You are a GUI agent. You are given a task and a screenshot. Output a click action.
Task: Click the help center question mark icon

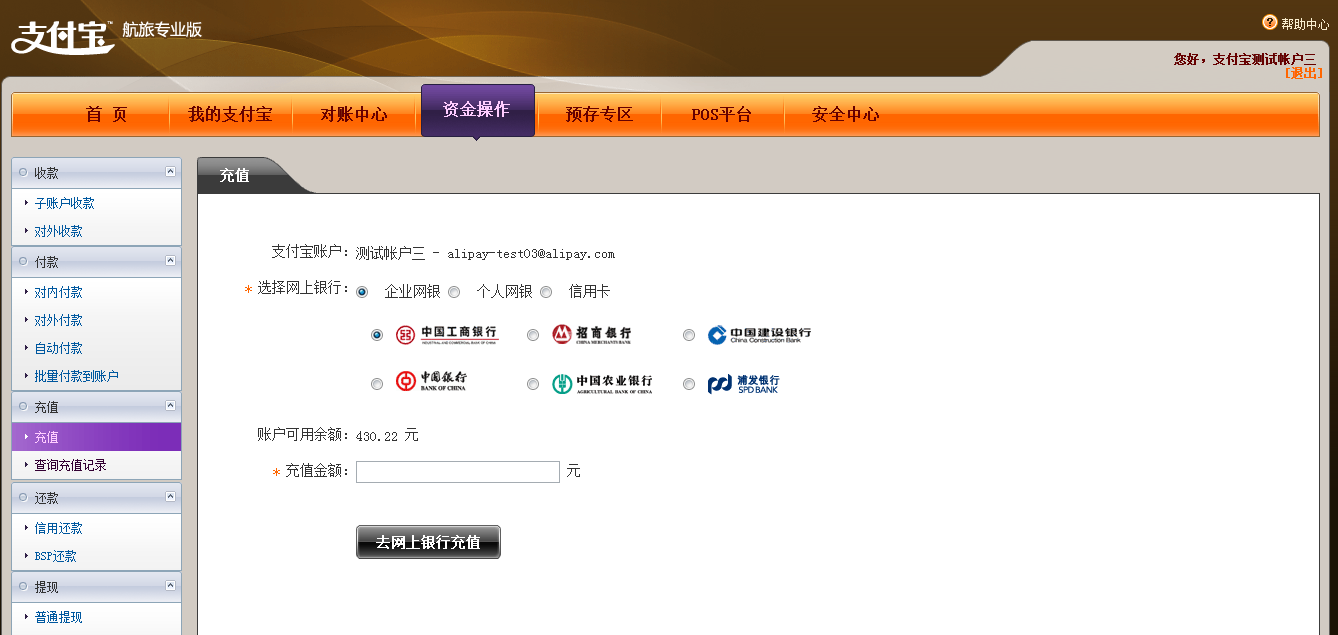point(1269,23)
